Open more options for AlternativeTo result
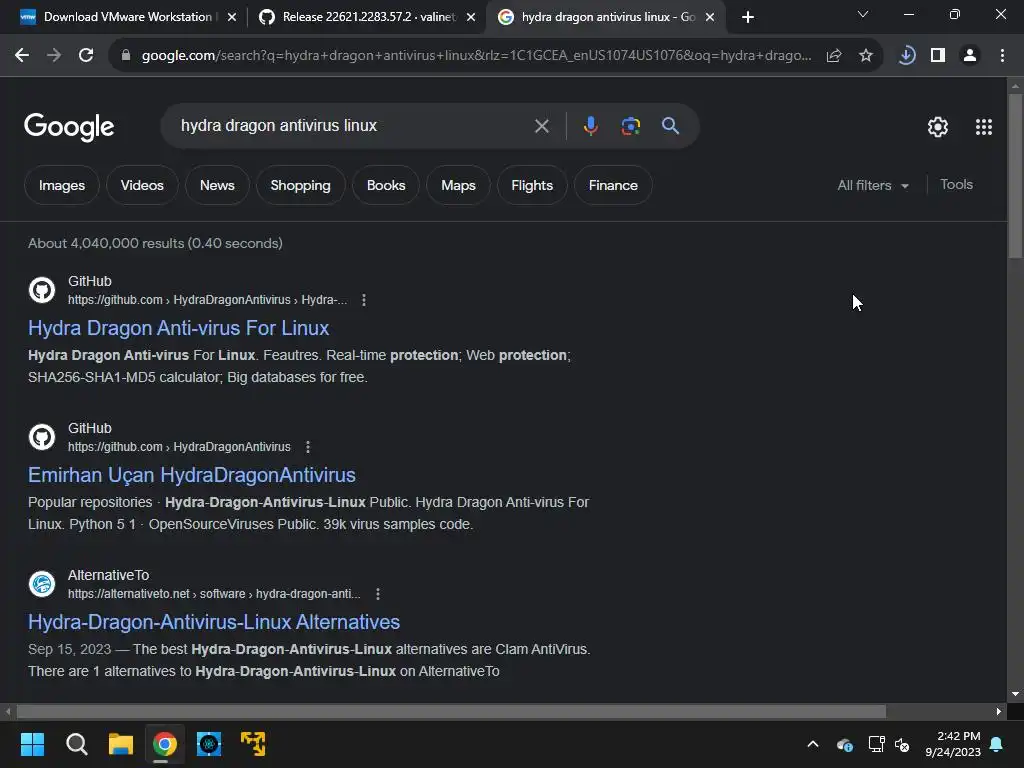This screenshot has height=768, width=1024. [x=377, y=594]
